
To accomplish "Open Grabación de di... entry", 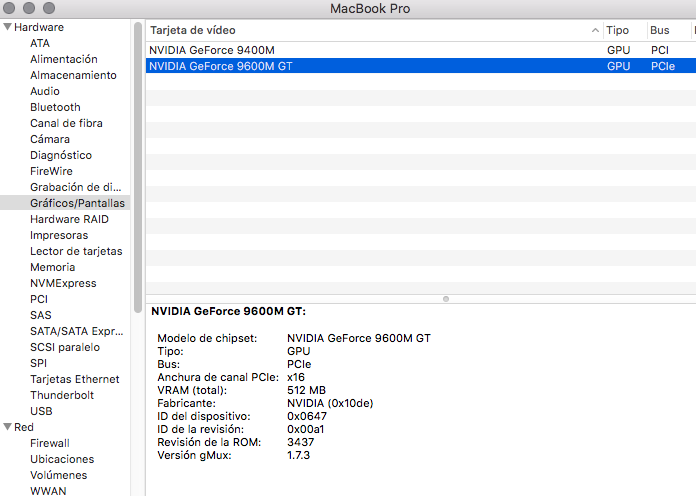I will (x=75, y=187).
